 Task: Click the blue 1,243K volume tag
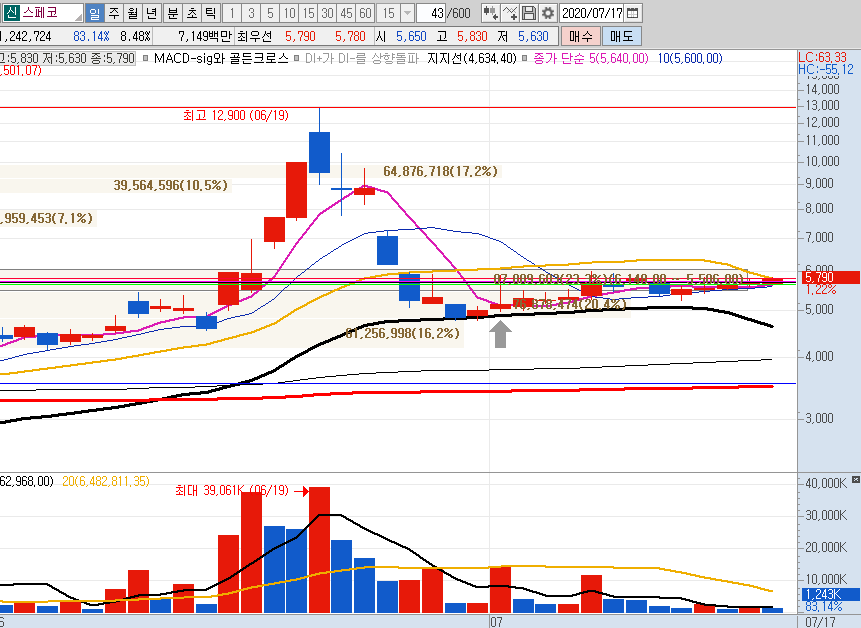830,594
